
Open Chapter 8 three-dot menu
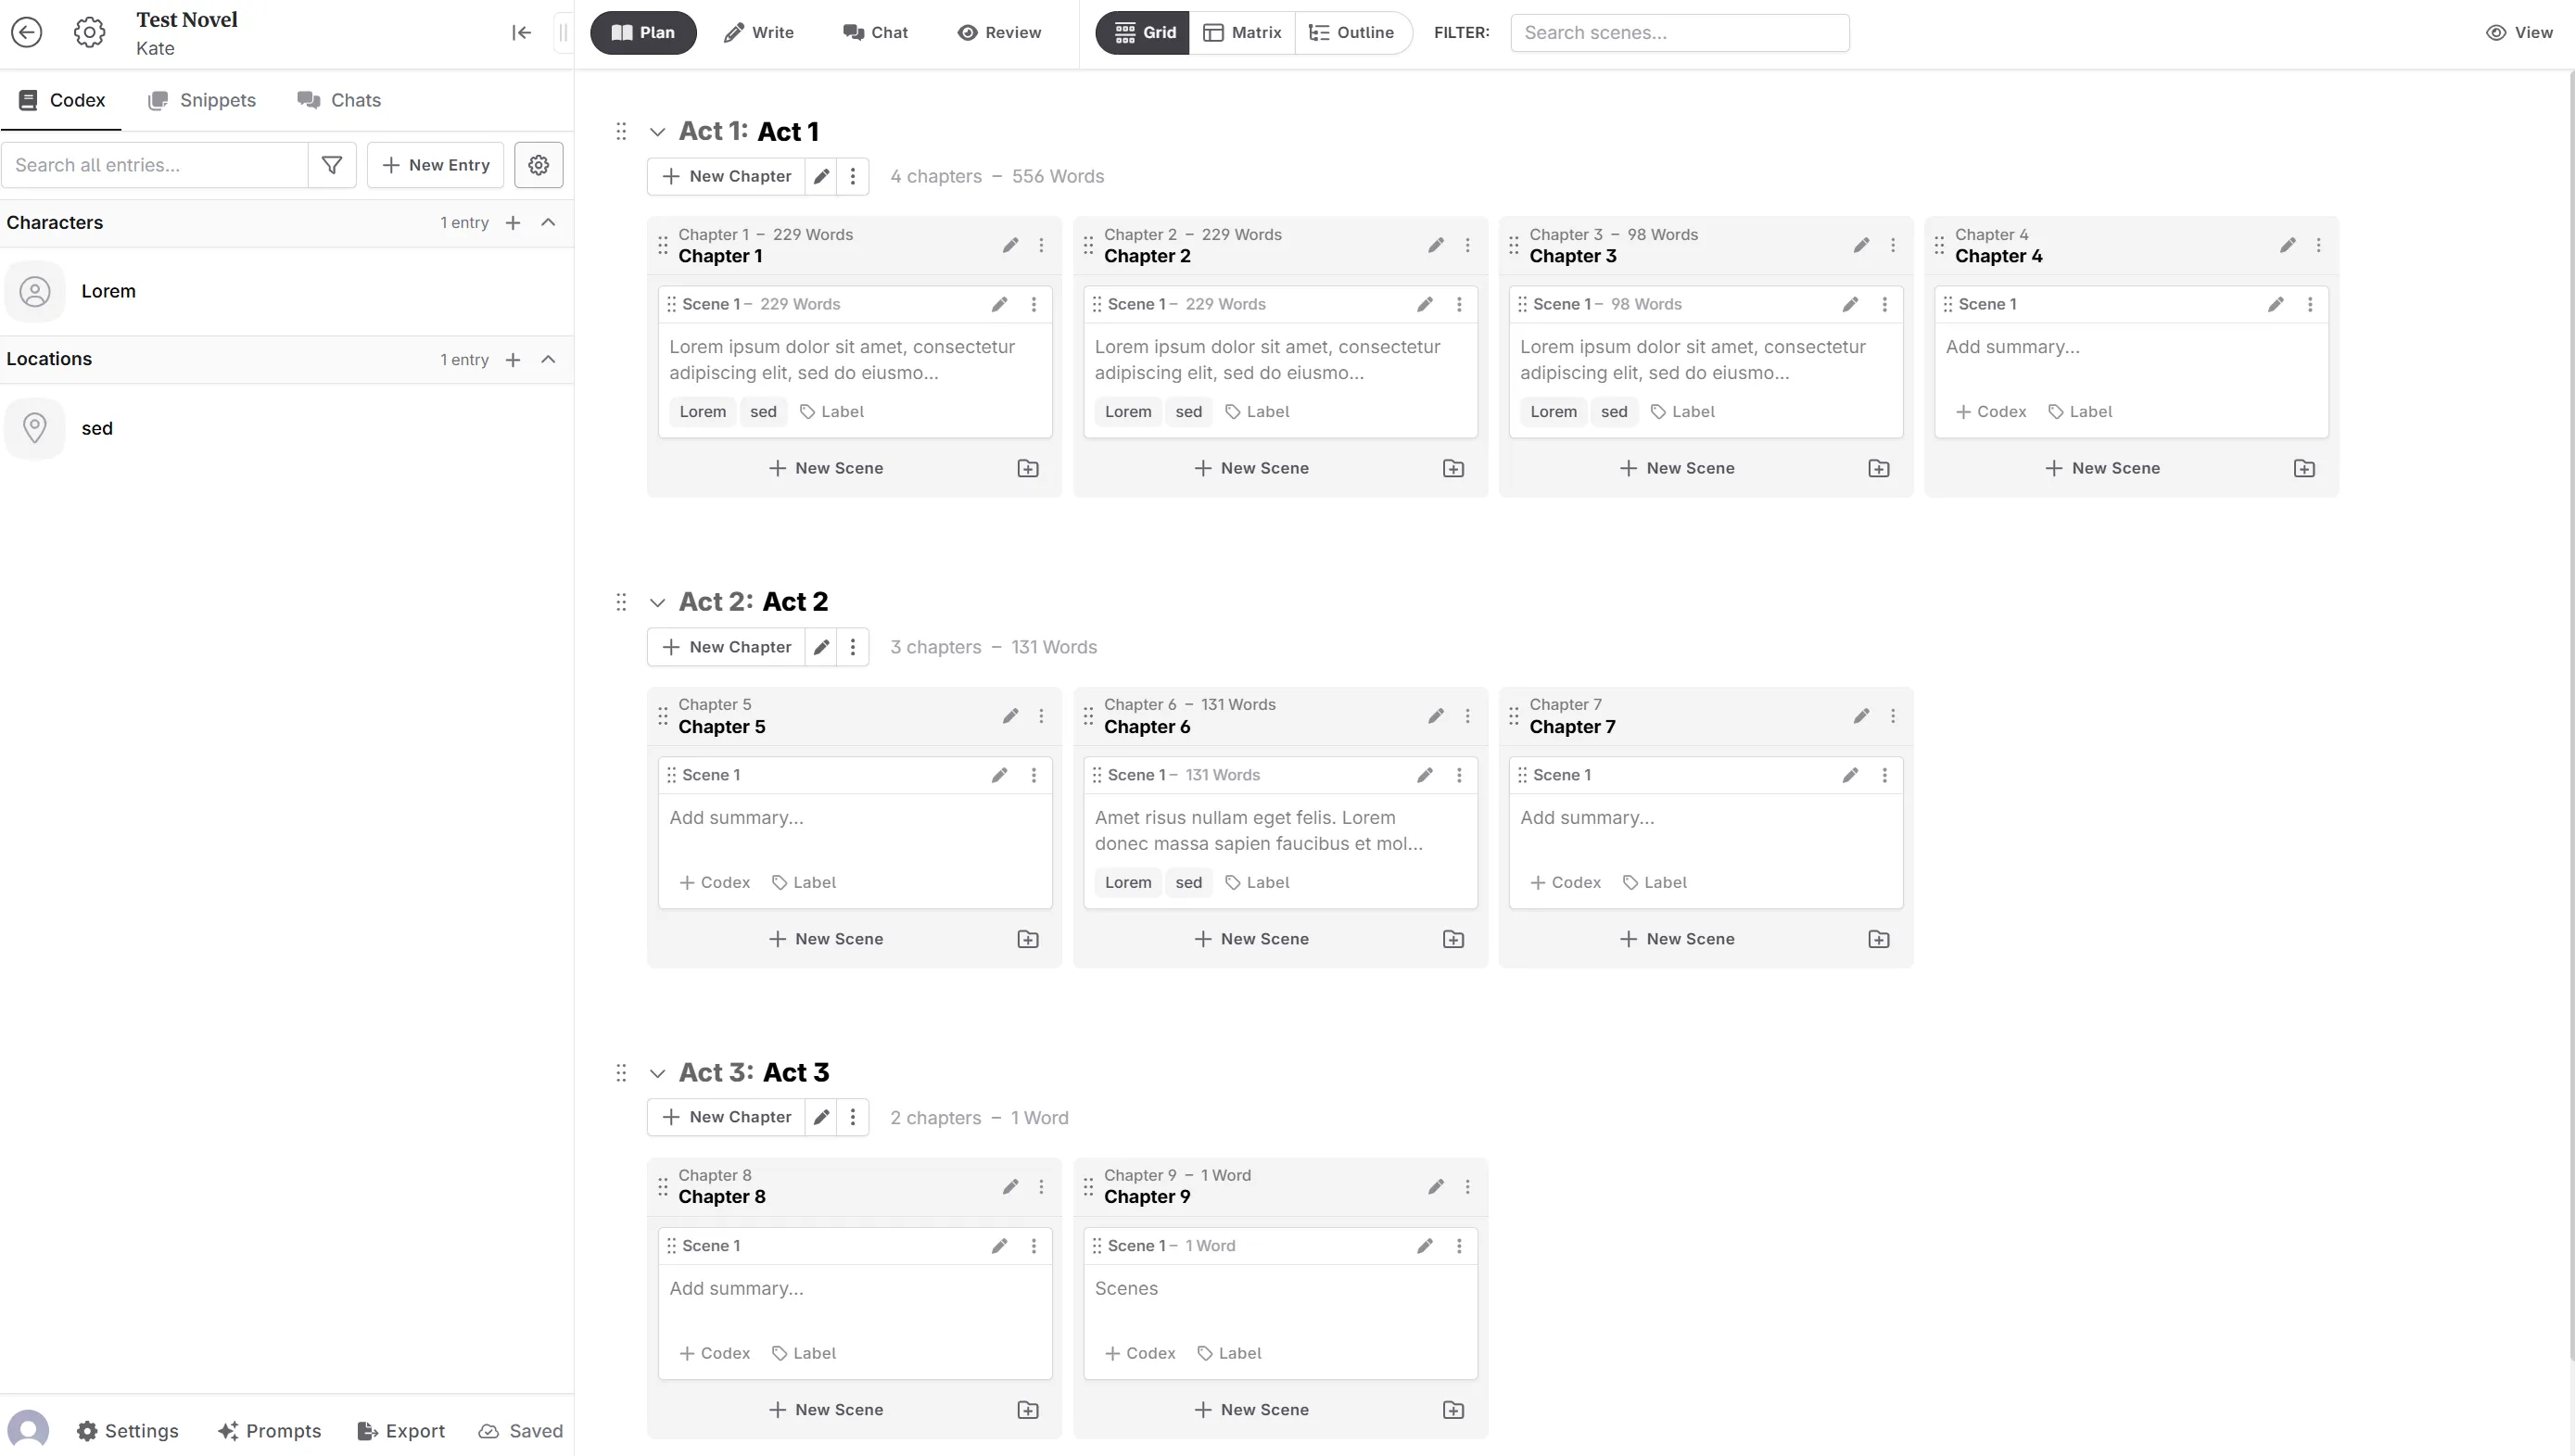(x=1041, y=1187)
